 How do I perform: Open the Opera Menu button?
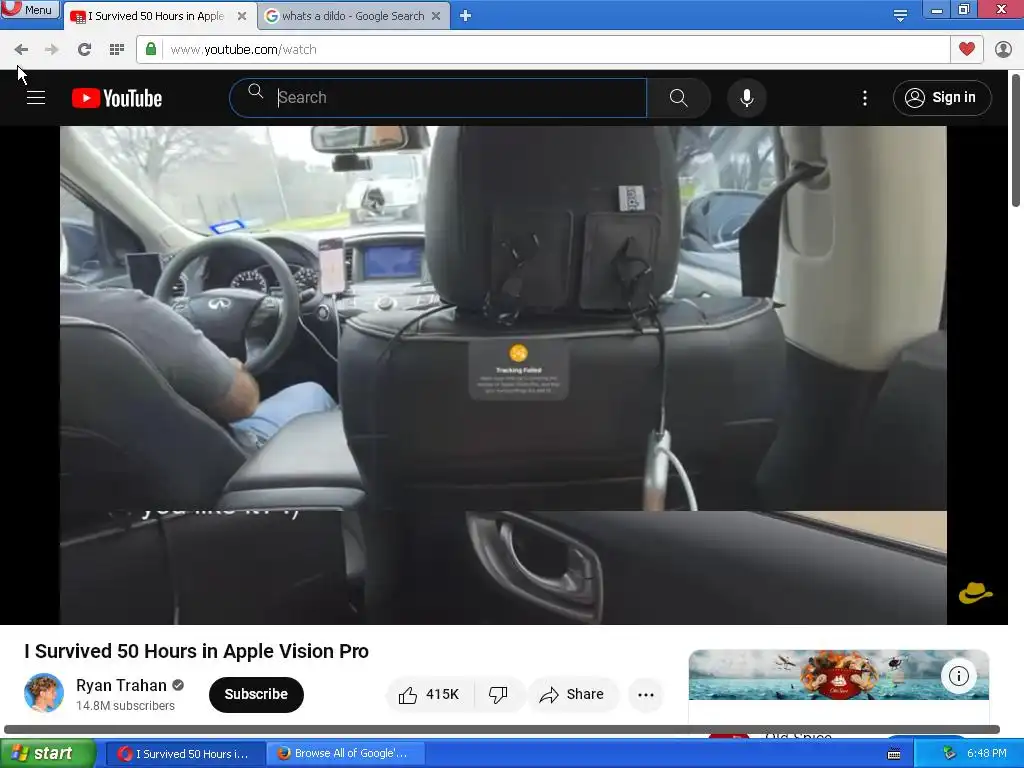pyautogui.click(x=29, y=9)
